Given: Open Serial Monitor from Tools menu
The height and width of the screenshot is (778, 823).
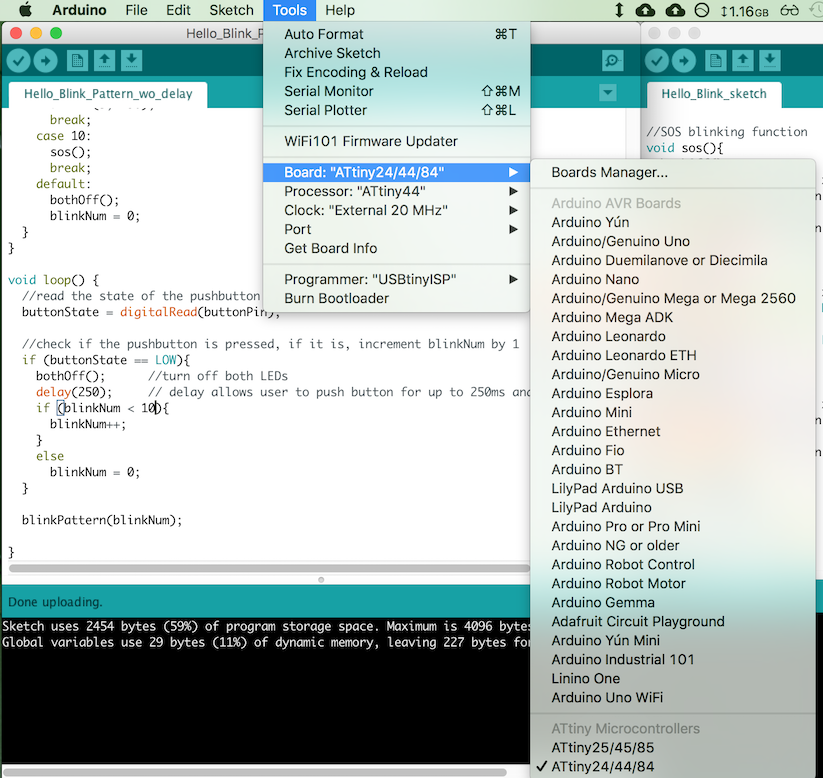Looking at the screenshot, I should [396, 91].
